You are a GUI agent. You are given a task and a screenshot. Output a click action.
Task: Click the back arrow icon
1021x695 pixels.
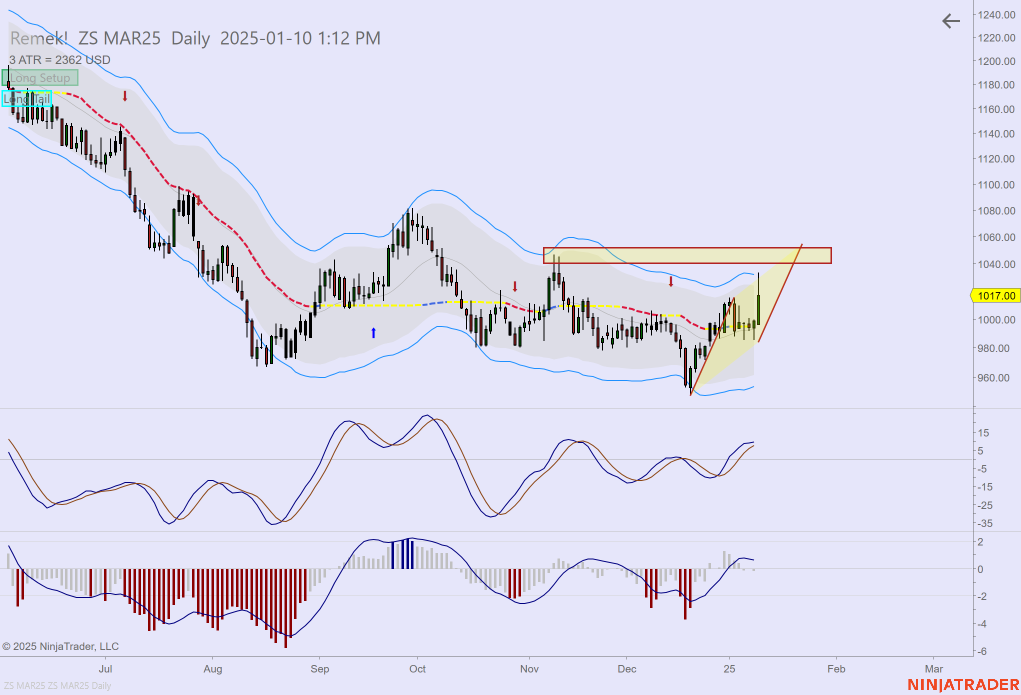pos(951,21)
